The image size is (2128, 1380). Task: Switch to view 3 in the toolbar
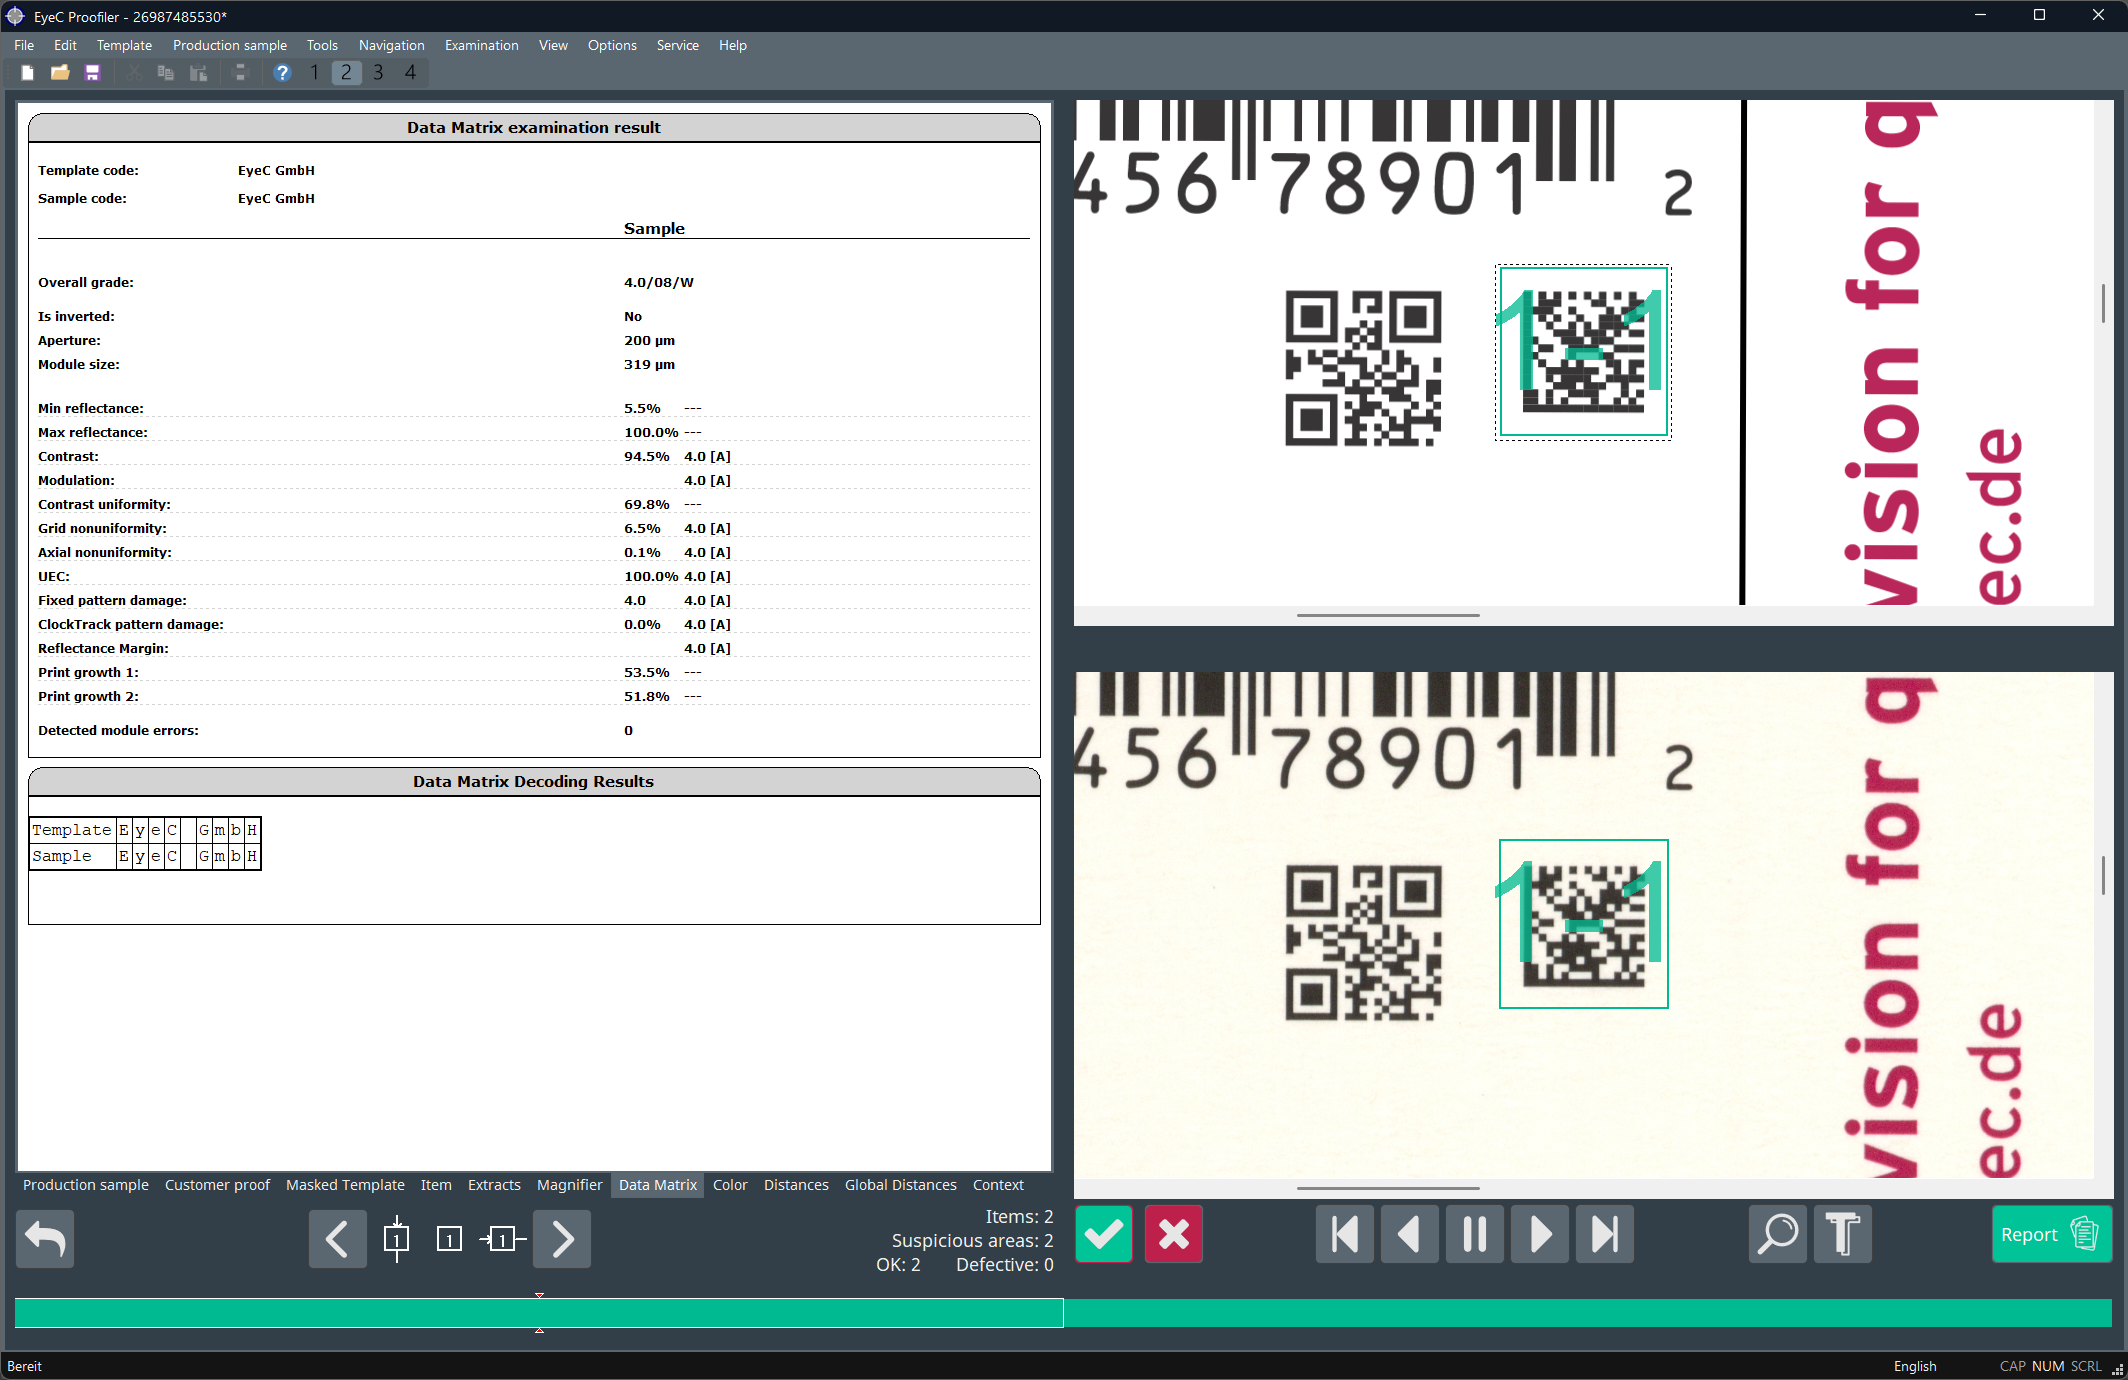tap(378, 73)
